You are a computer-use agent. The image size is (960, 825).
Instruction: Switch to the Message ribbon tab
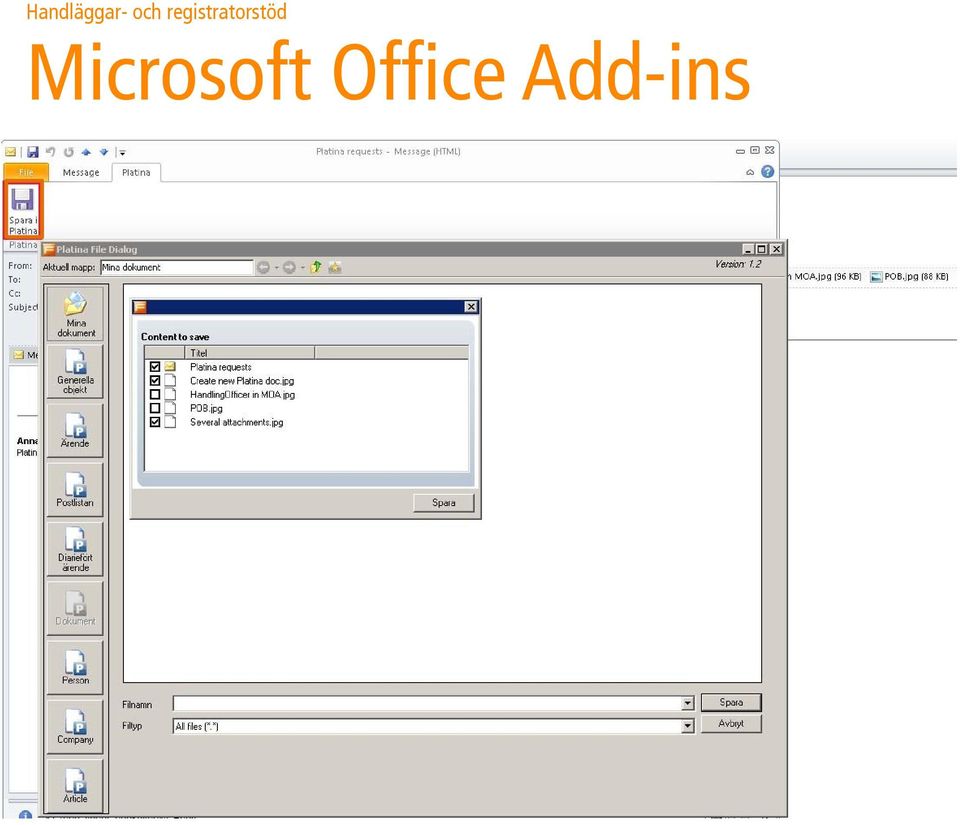coord(81,173)
